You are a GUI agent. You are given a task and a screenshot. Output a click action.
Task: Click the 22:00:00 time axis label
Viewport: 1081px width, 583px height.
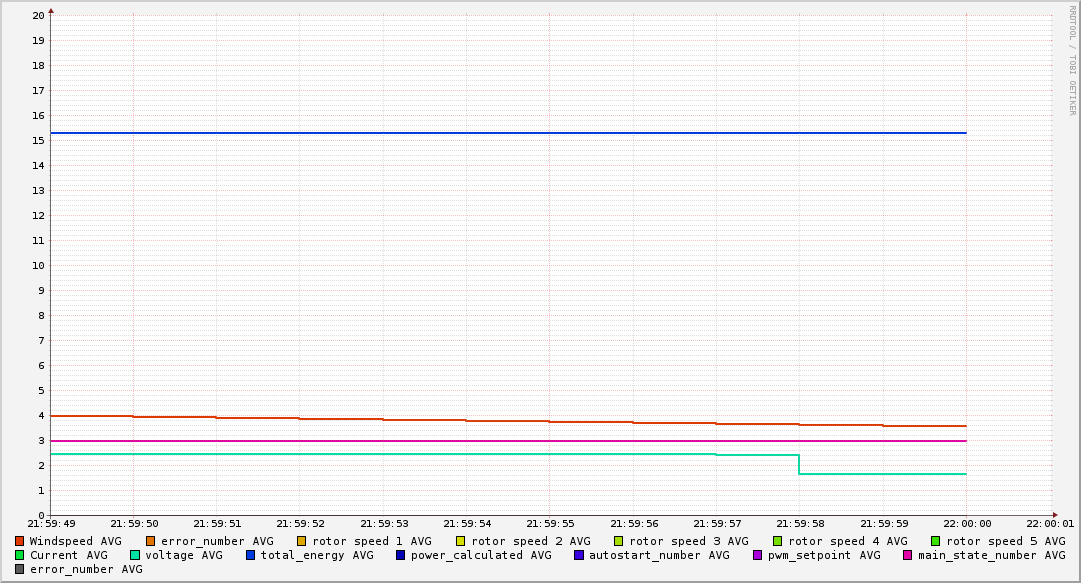pos(966,523)
